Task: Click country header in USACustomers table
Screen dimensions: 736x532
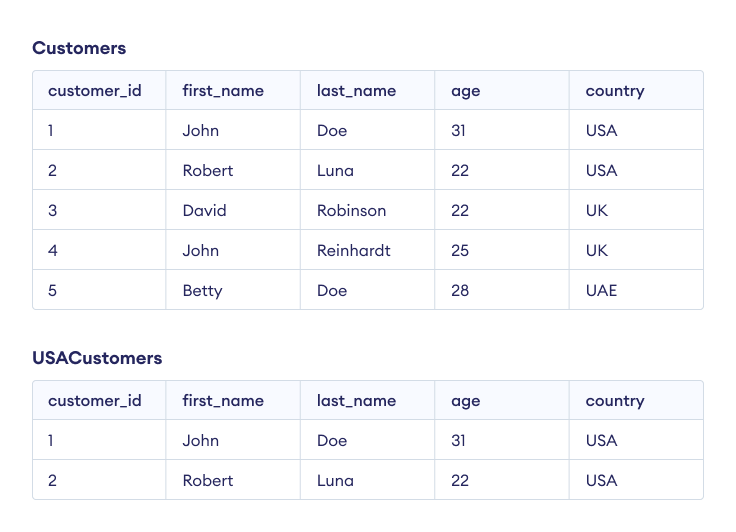Action: pyautogui.click(x=615, y=401)
